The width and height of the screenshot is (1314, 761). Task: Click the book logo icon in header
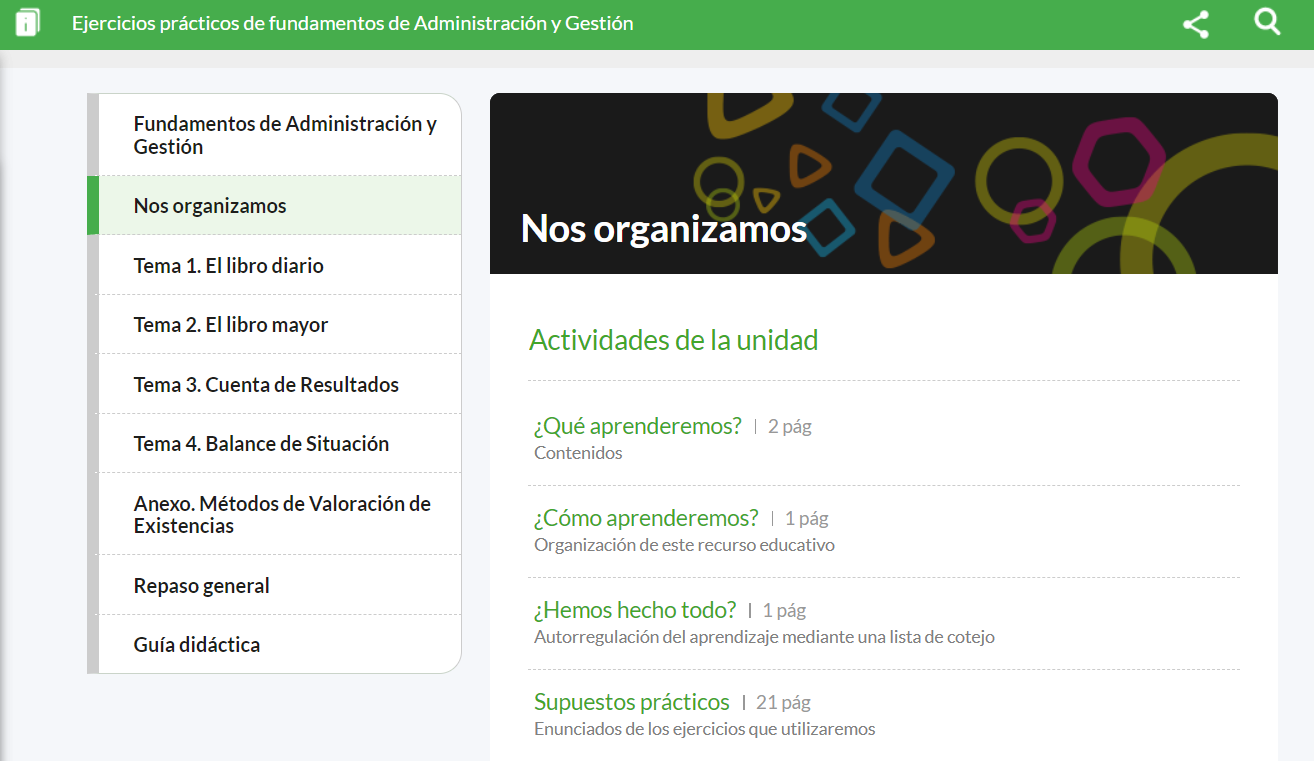point(28,22)
